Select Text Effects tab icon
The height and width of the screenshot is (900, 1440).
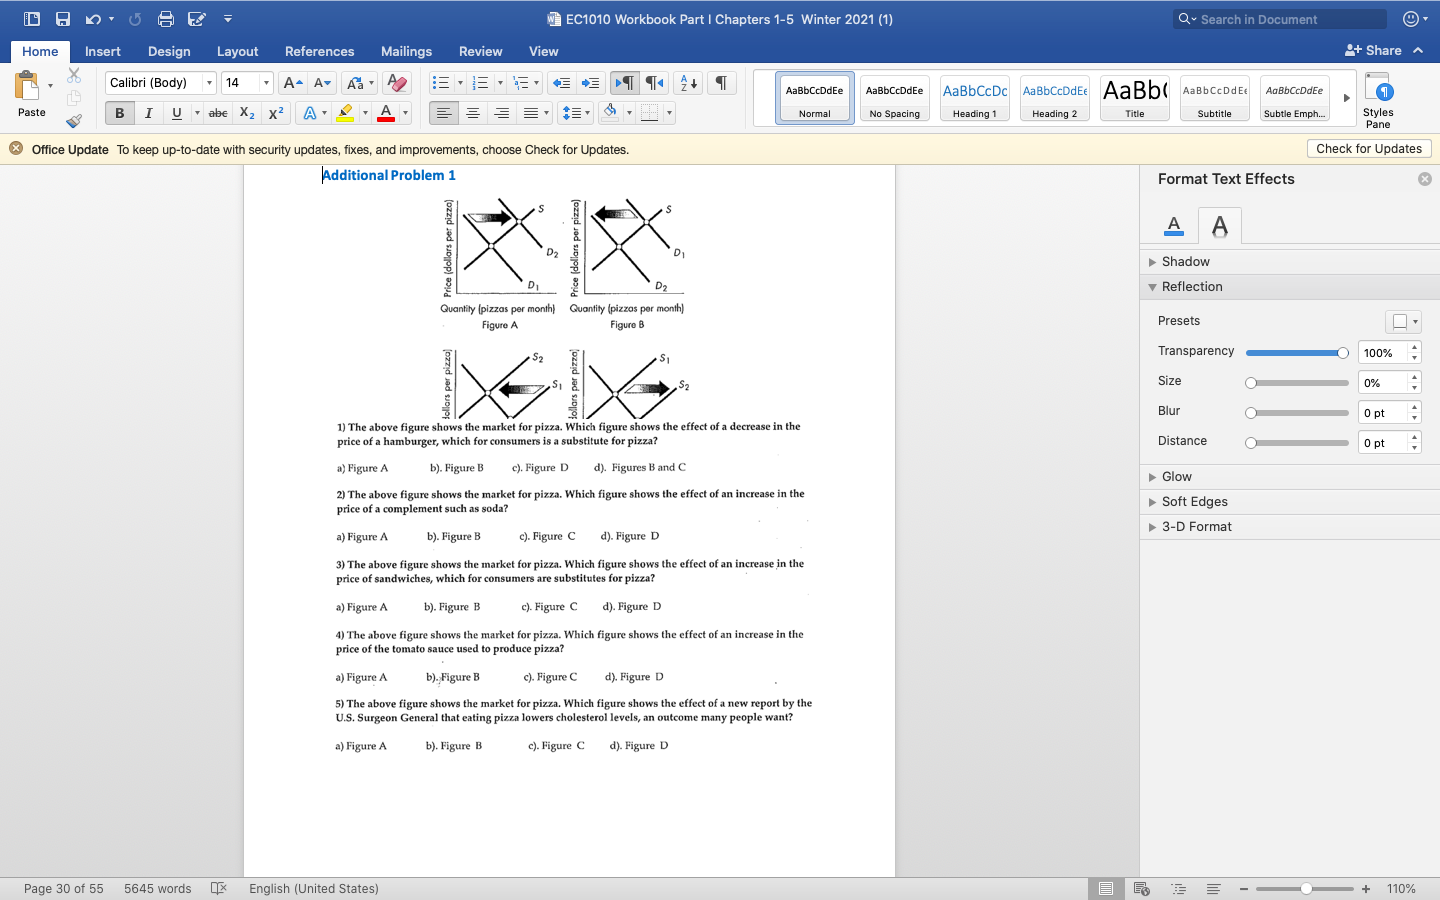pyautogui.click(x=1220, y=226)
